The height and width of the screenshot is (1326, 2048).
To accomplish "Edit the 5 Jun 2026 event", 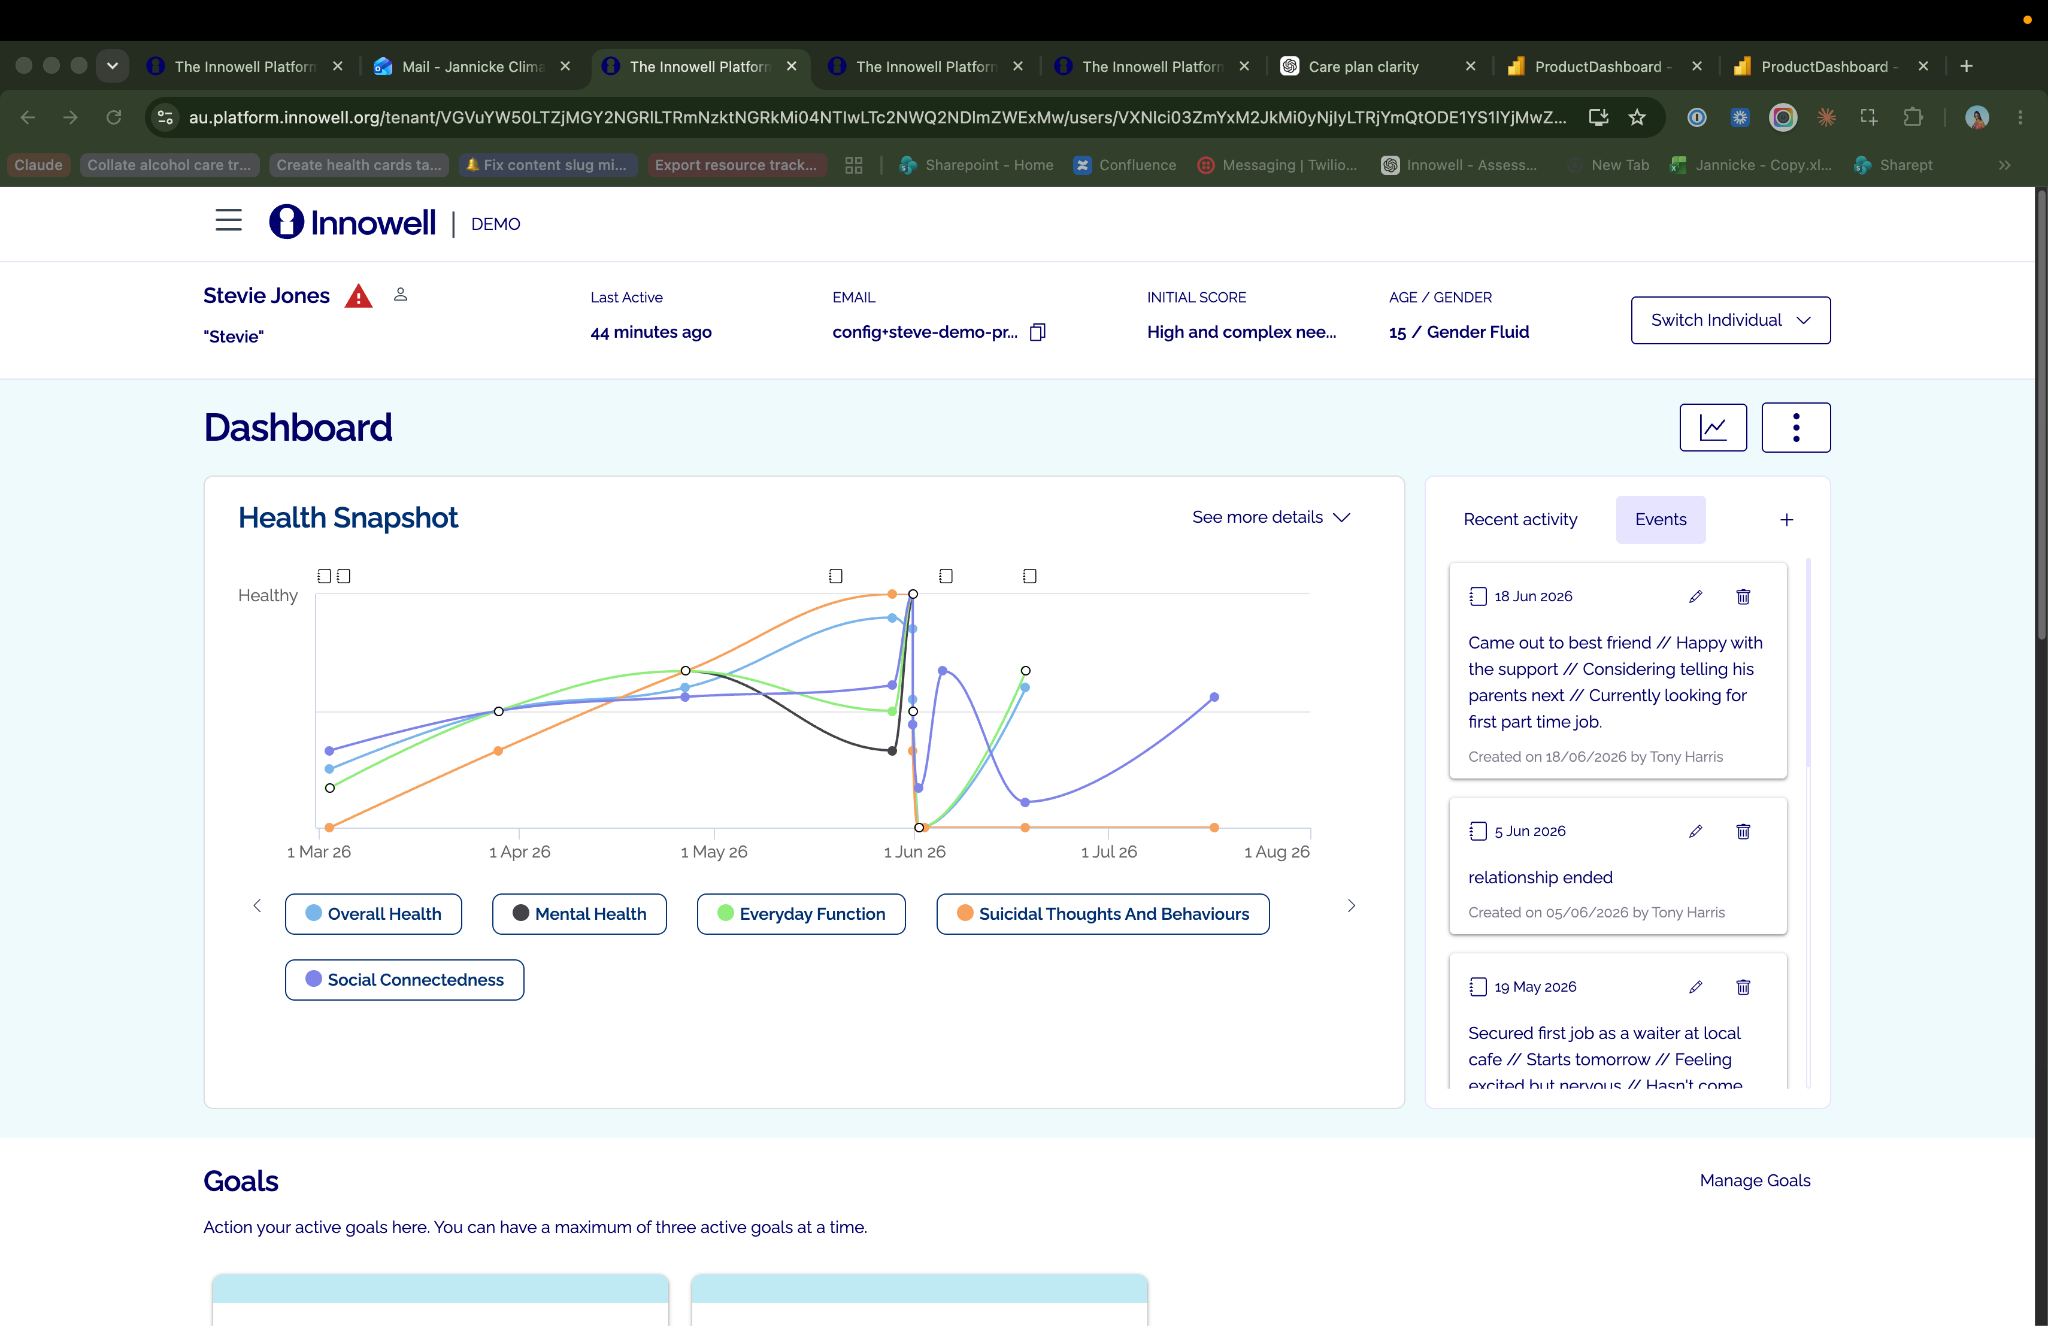I will tap(1696, 832).
